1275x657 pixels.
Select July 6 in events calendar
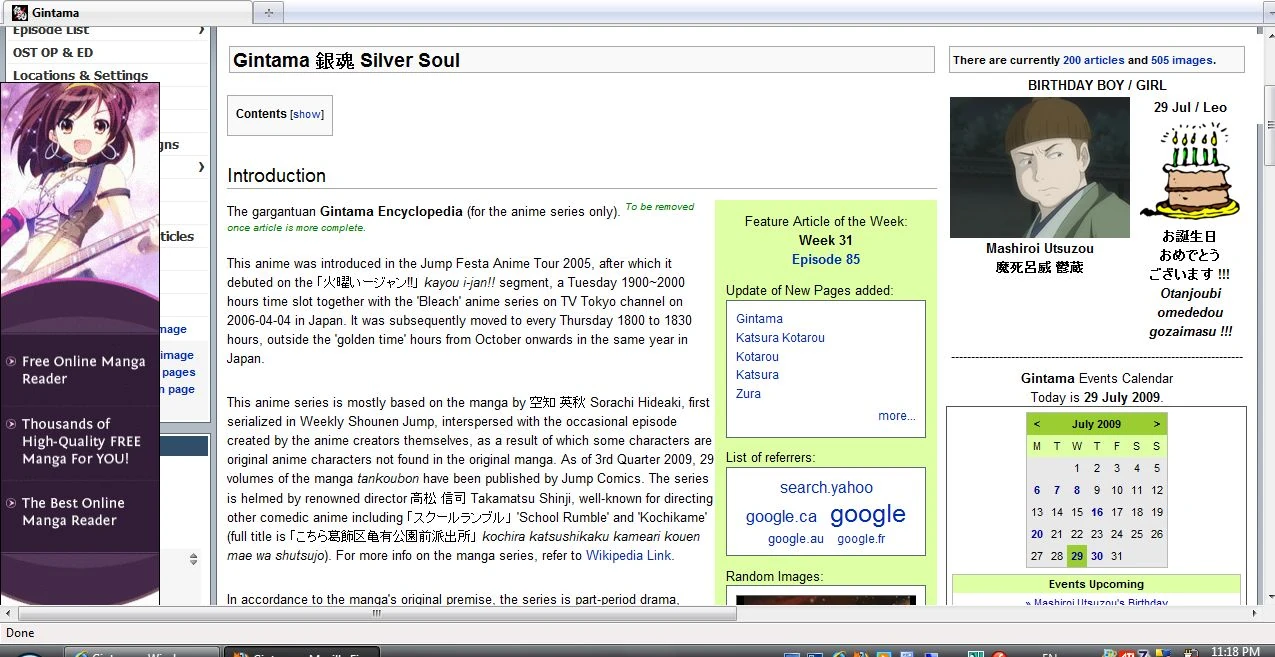pyautogui.click(x=1037, y=490)
